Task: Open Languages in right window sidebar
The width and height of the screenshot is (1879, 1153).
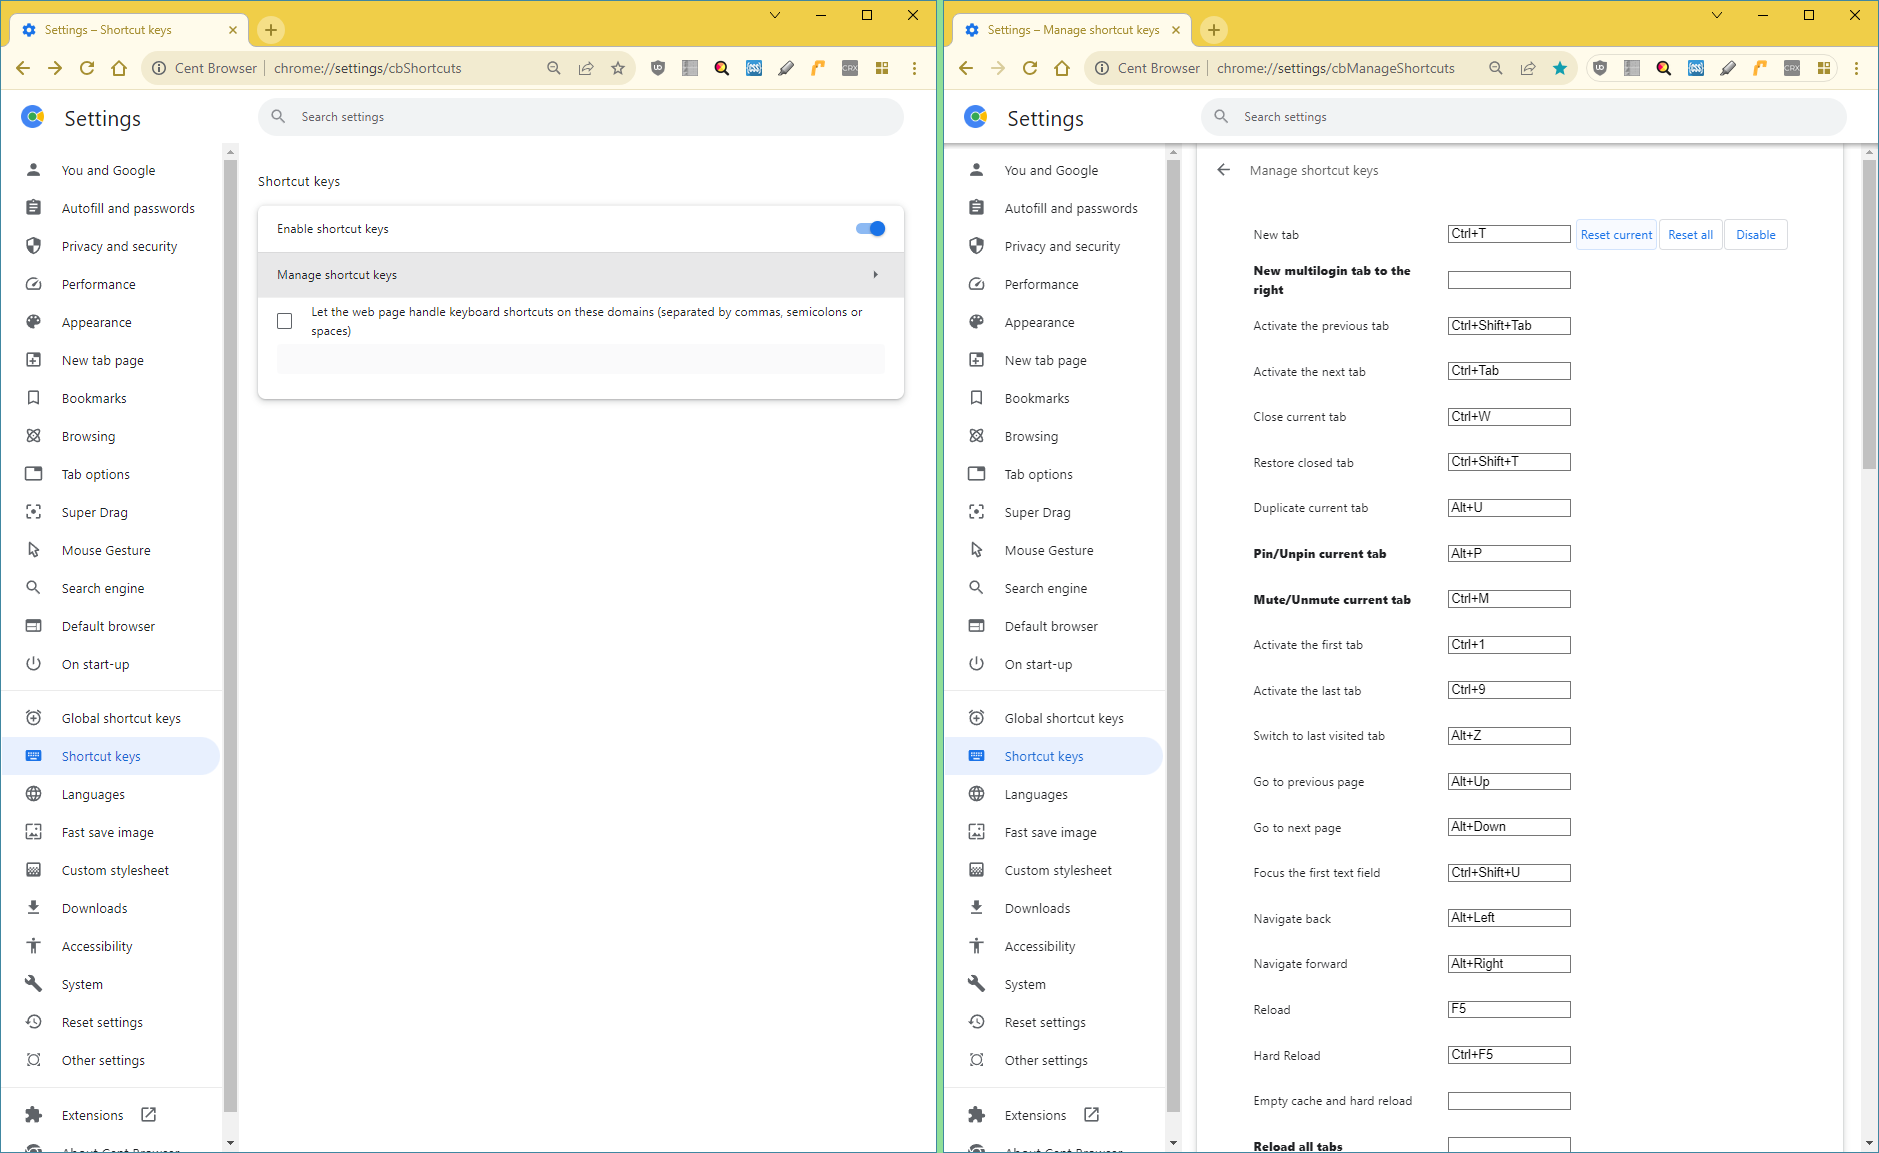Action: [1036, 794]
